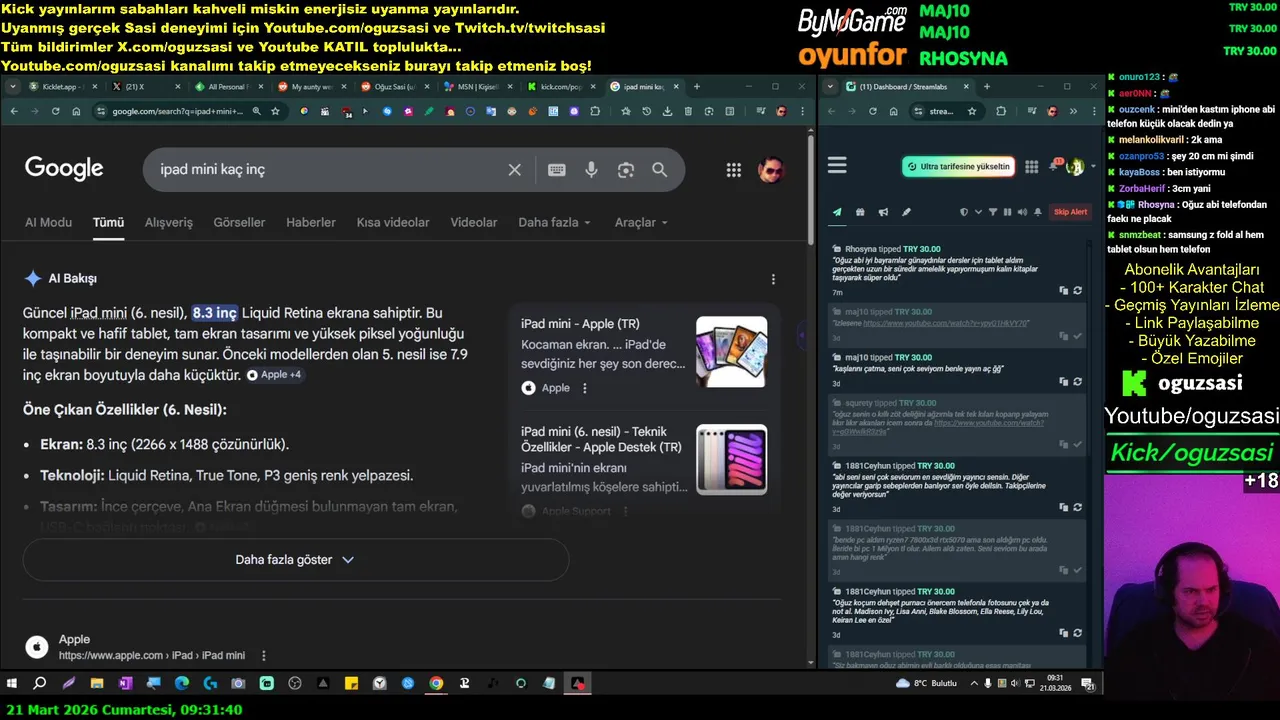Screen dimensions: 1280x720
Task: Open AI Bakışı three-dot options menu
Action: [x=773, y=279]
